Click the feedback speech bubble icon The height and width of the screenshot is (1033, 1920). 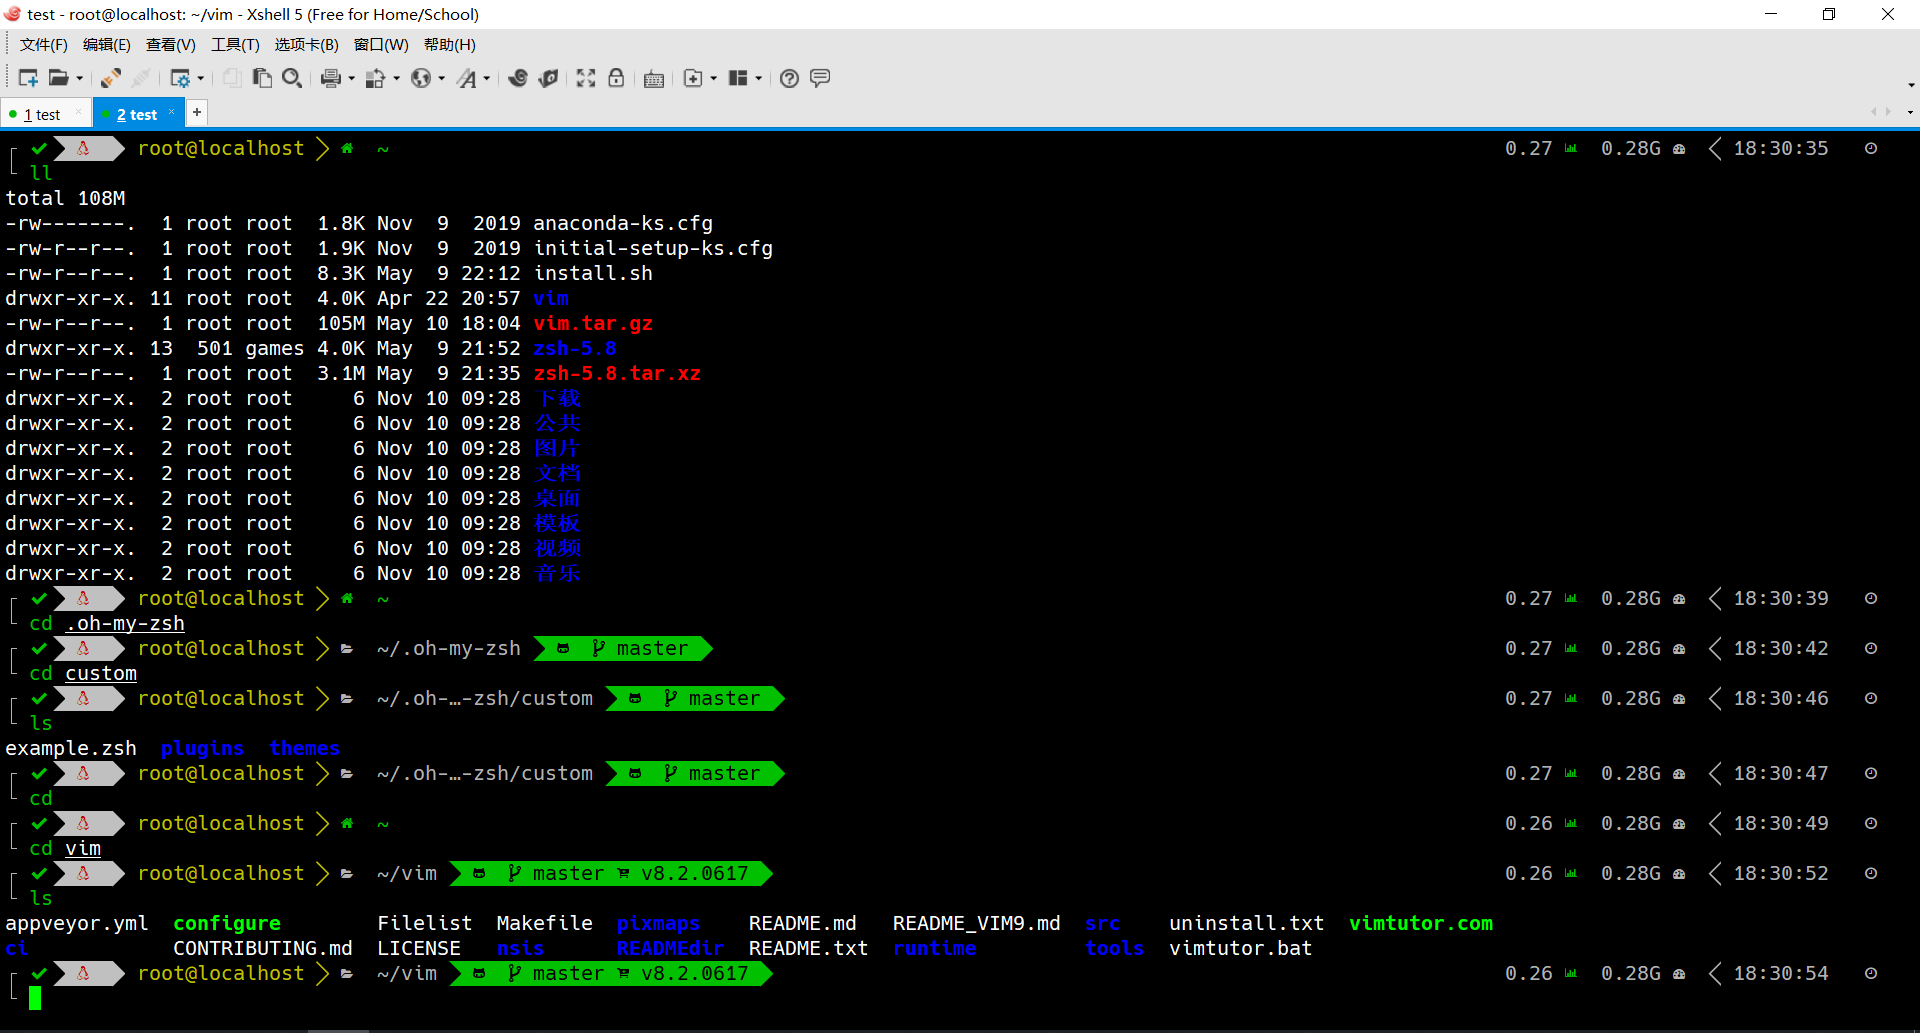[x=820, y=78]
